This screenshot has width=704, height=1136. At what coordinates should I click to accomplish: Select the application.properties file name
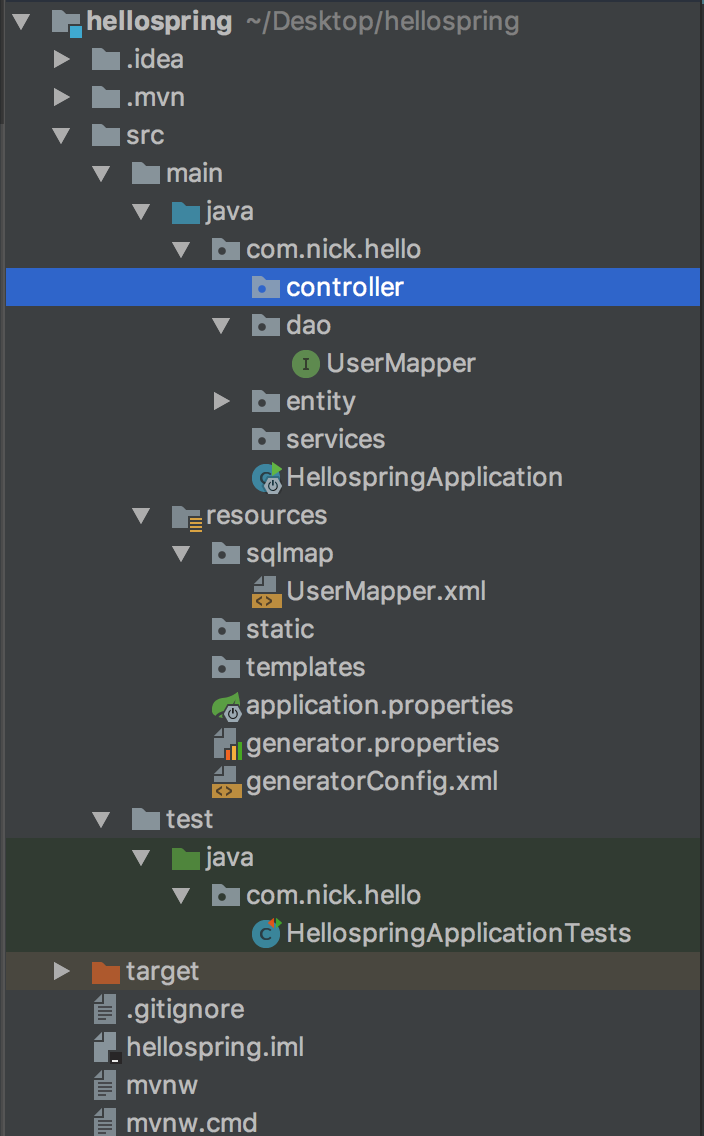point(380,706)
